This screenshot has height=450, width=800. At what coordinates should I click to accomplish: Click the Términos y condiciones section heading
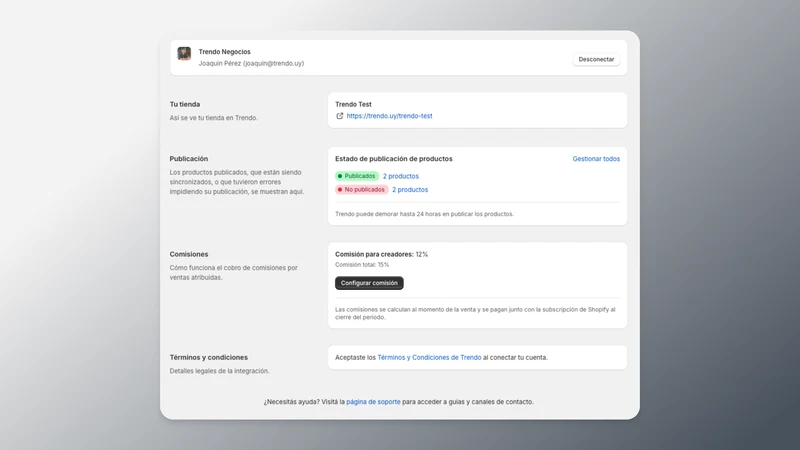pyautogui.click(x=209, y=357)
